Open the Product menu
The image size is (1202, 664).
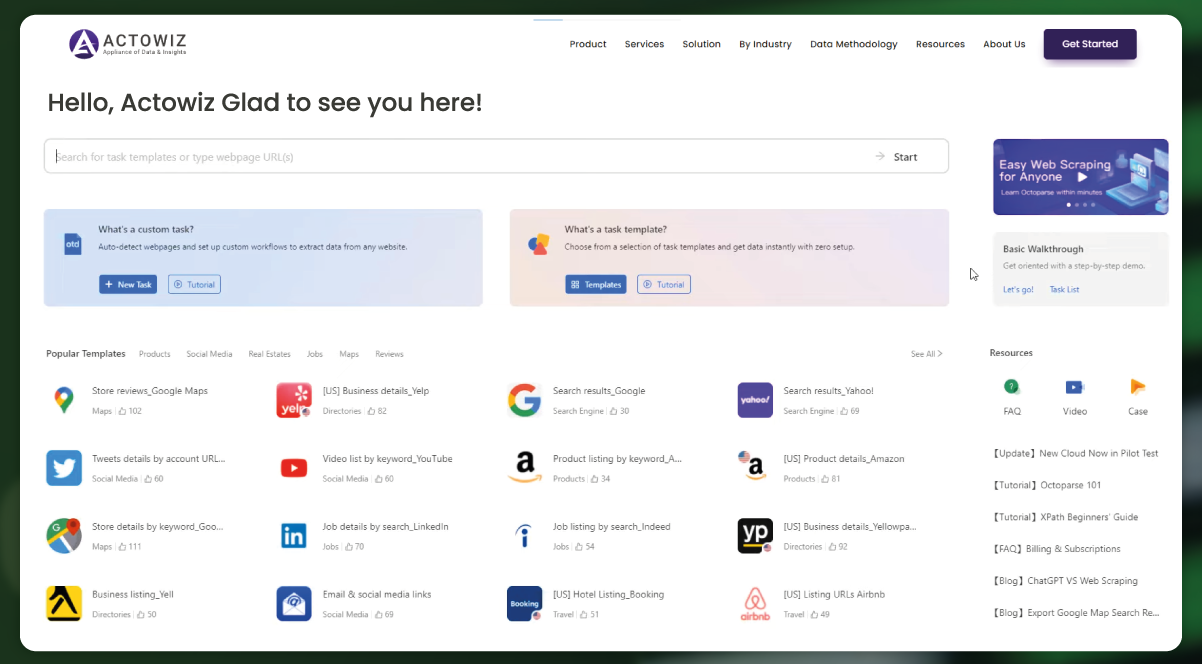click(x=588, y=44)
